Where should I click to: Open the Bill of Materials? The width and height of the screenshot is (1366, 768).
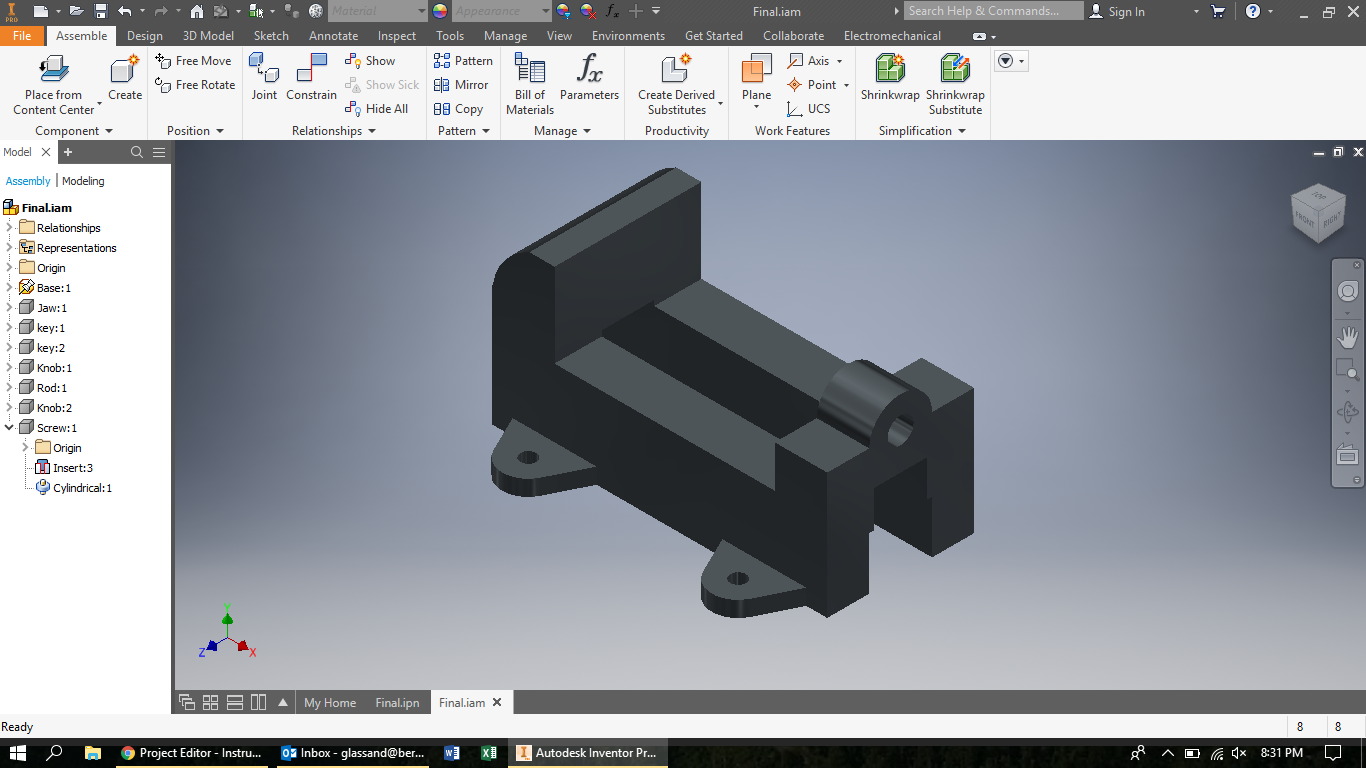click(x=530, y=84)
